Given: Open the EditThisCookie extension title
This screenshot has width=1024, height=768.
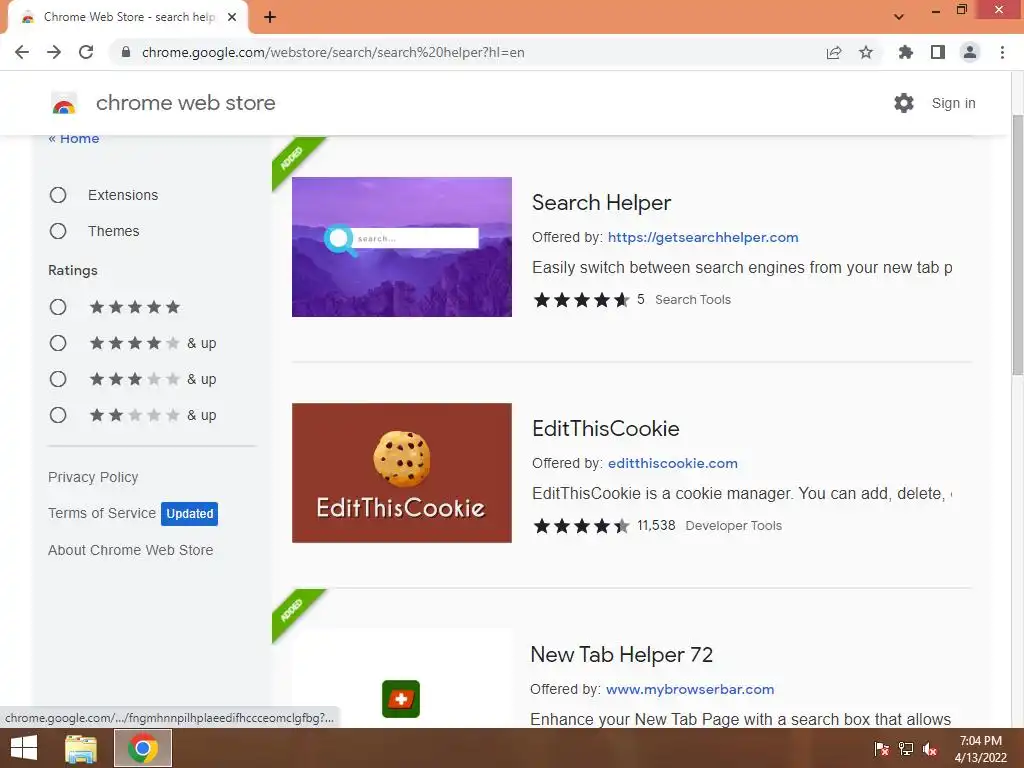Looking at the screenshot, I should coord(605,428).
